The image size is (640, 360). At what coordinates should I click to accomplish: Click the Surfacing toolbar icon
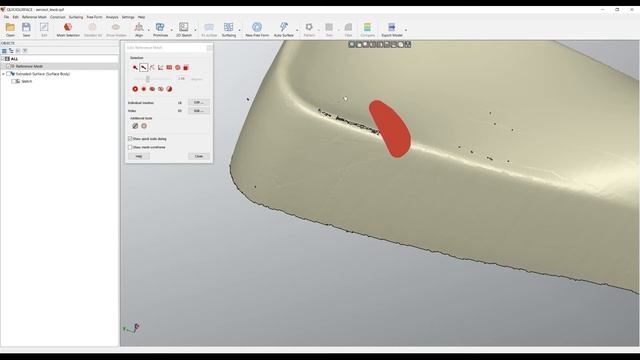[x=229, y=27]
